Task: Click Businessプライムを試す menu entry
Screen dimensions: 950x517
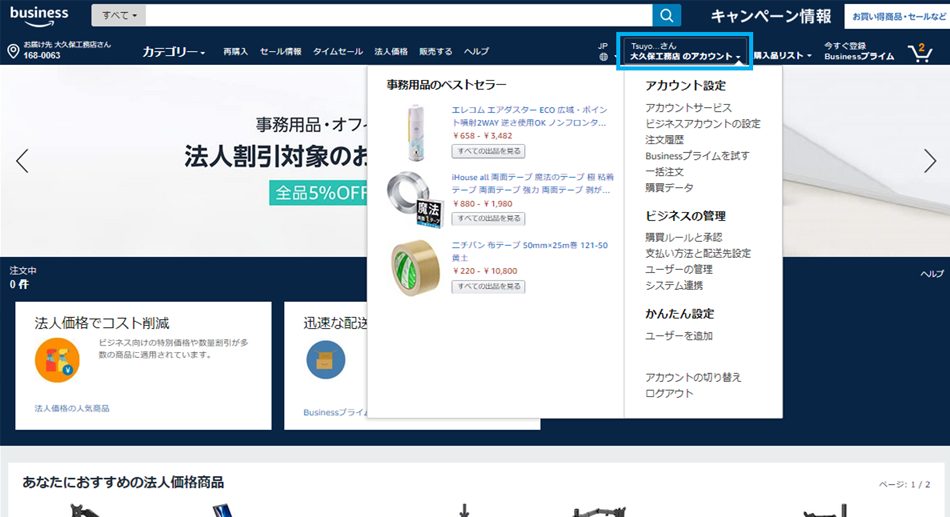Action: [697, 155]
